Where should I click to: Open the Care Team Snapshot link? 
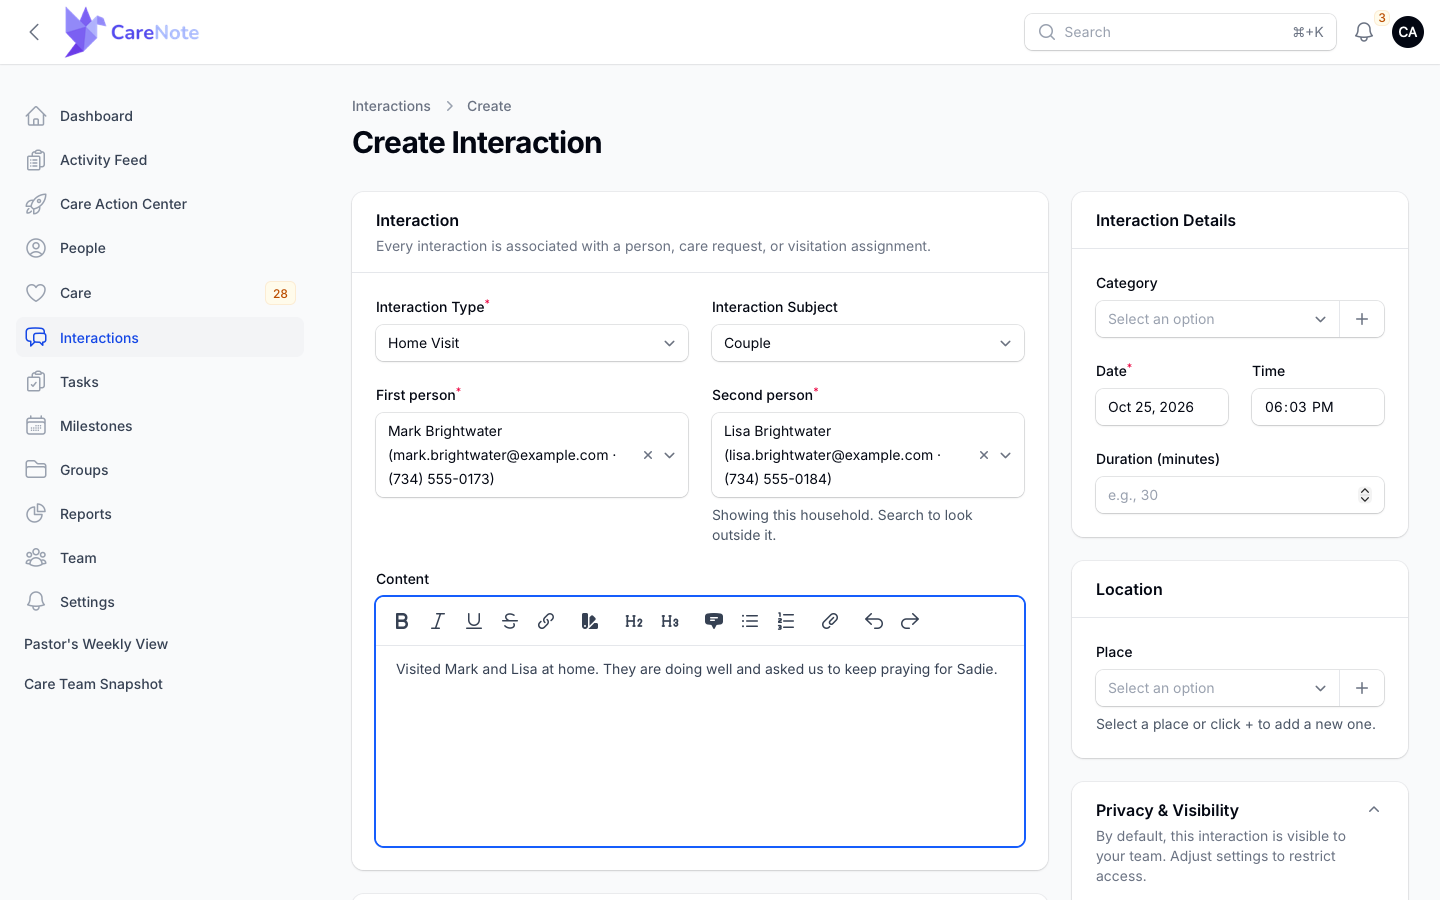(93, 684)
